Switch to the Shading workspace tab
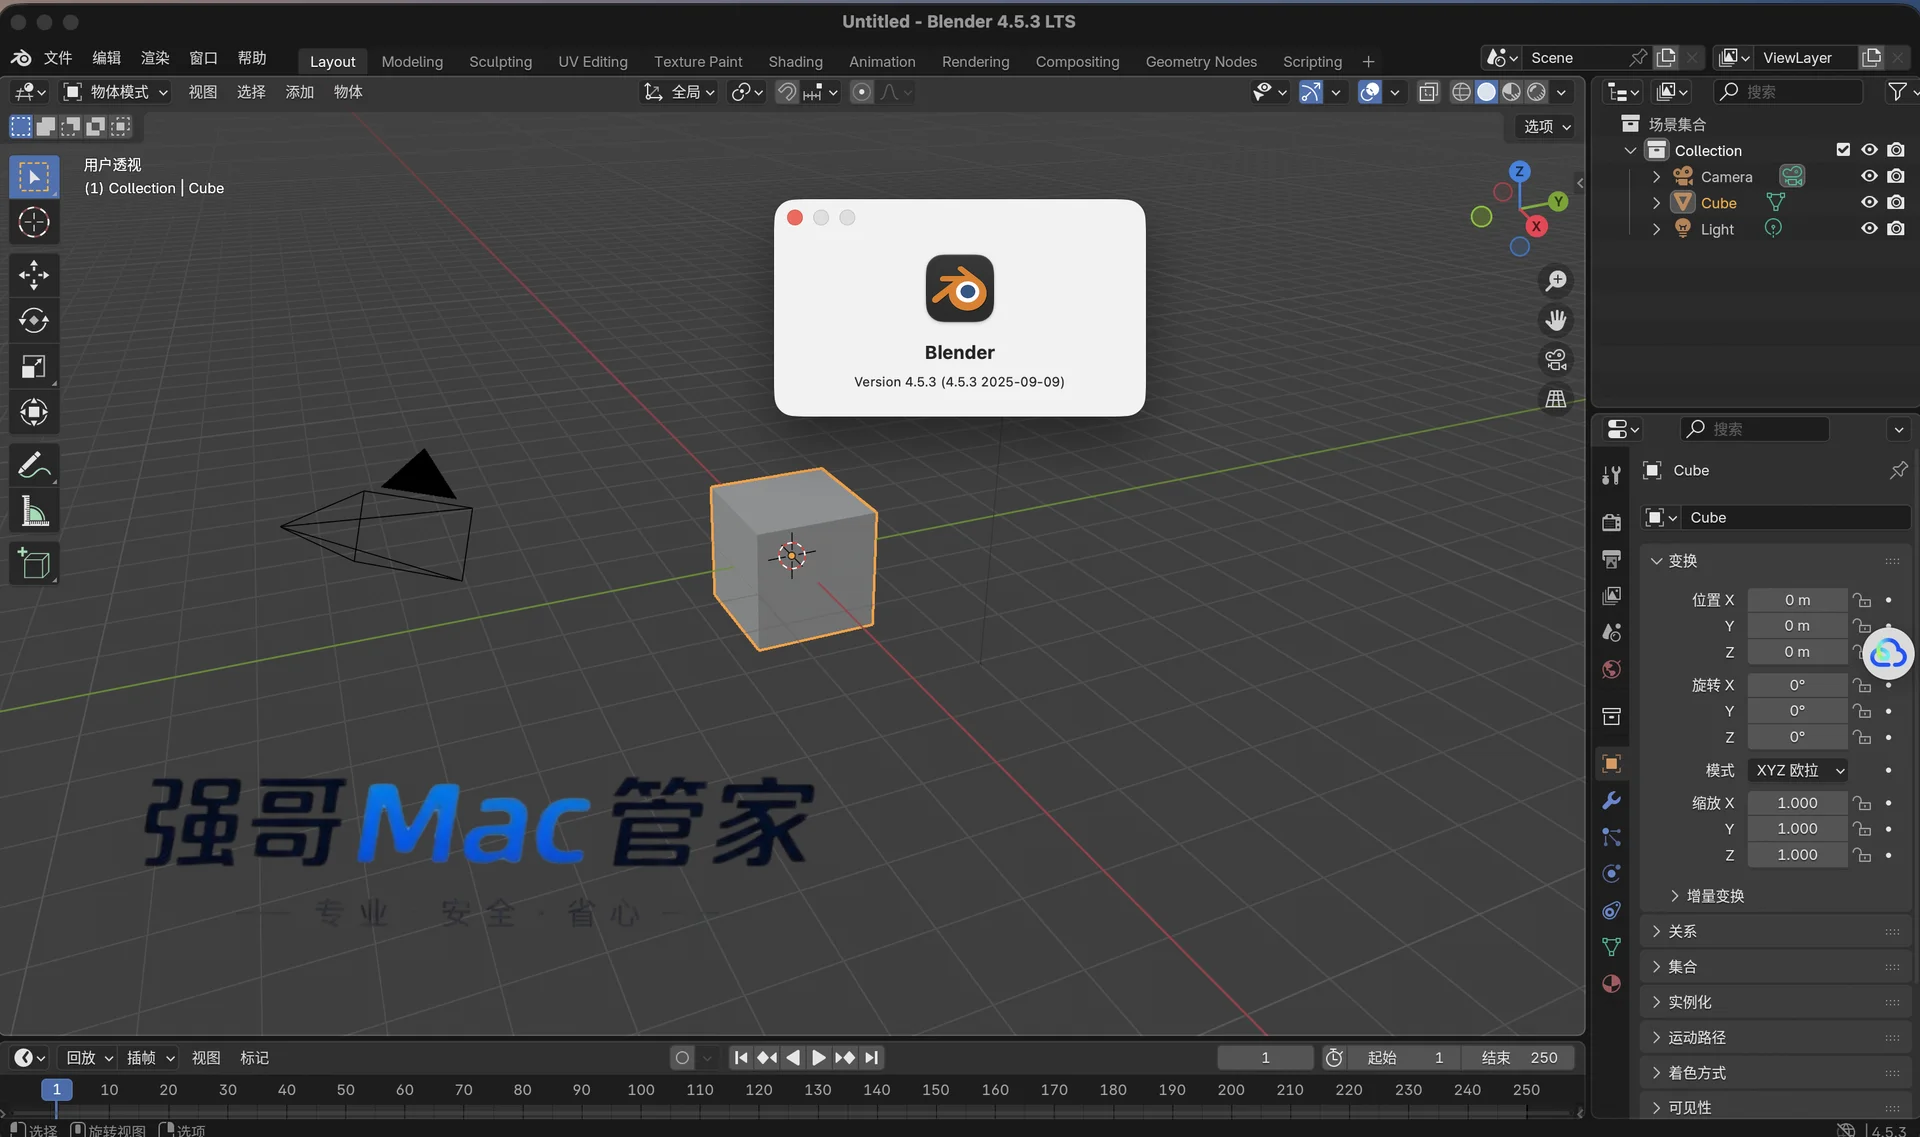The image size is (1920, 1137). pyautogui.click(x=795, y=61)
